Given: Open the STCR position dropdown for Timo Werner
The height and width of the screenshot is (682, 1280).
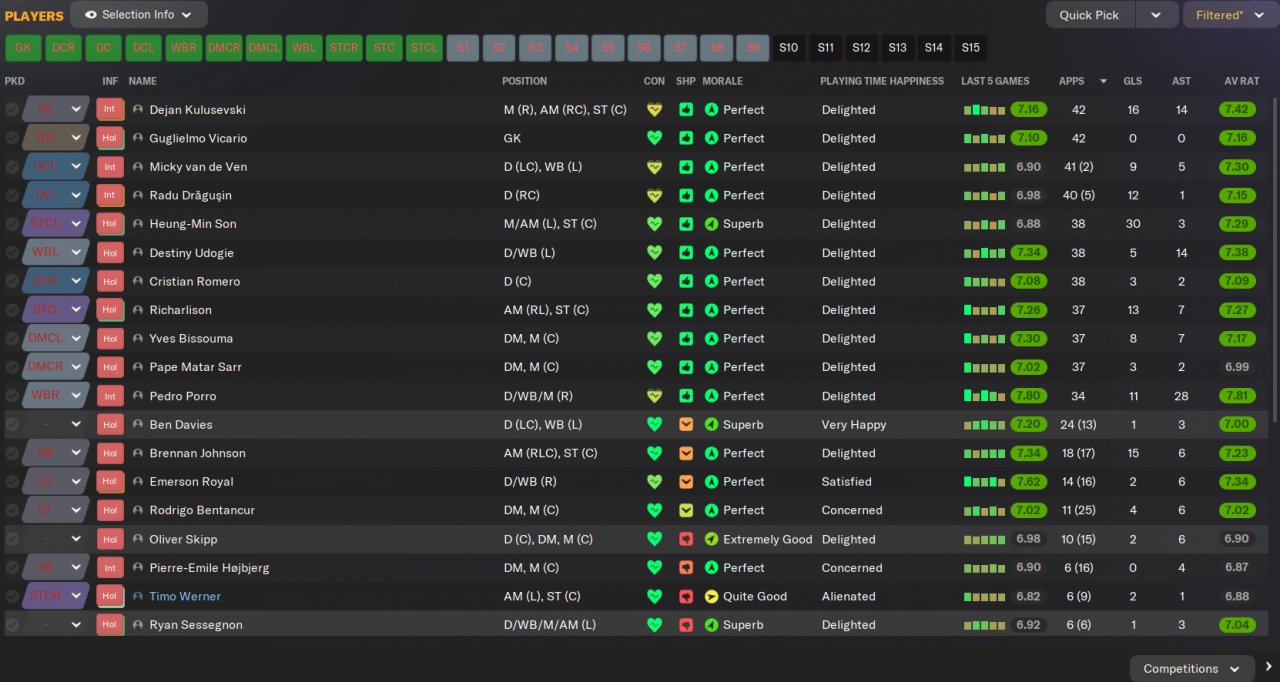Looking at the screenshot, I should click(56, 597).
